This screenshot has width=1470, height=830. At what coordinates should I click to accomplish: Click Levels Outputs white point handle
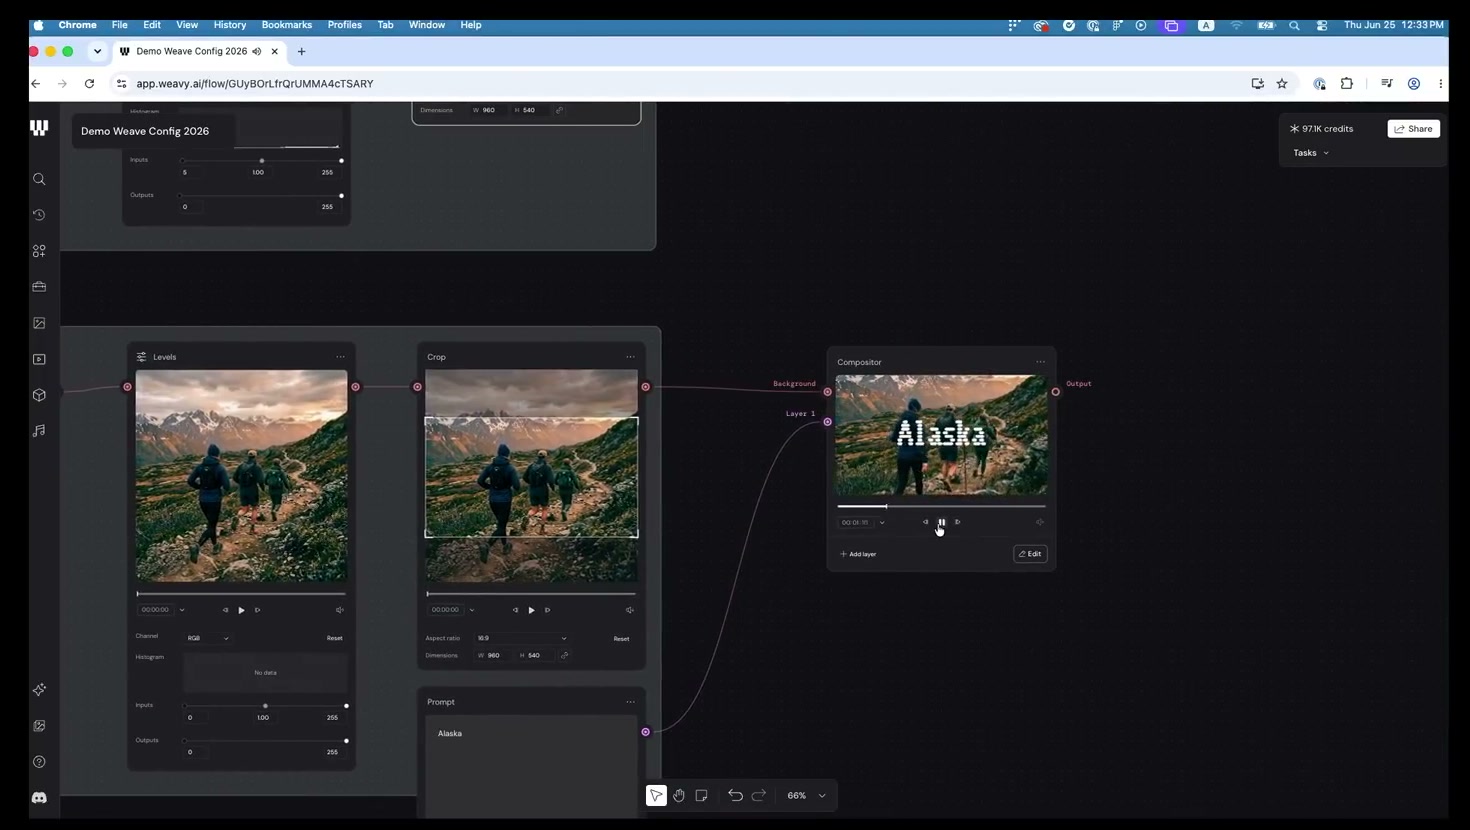tap(347, 741)
